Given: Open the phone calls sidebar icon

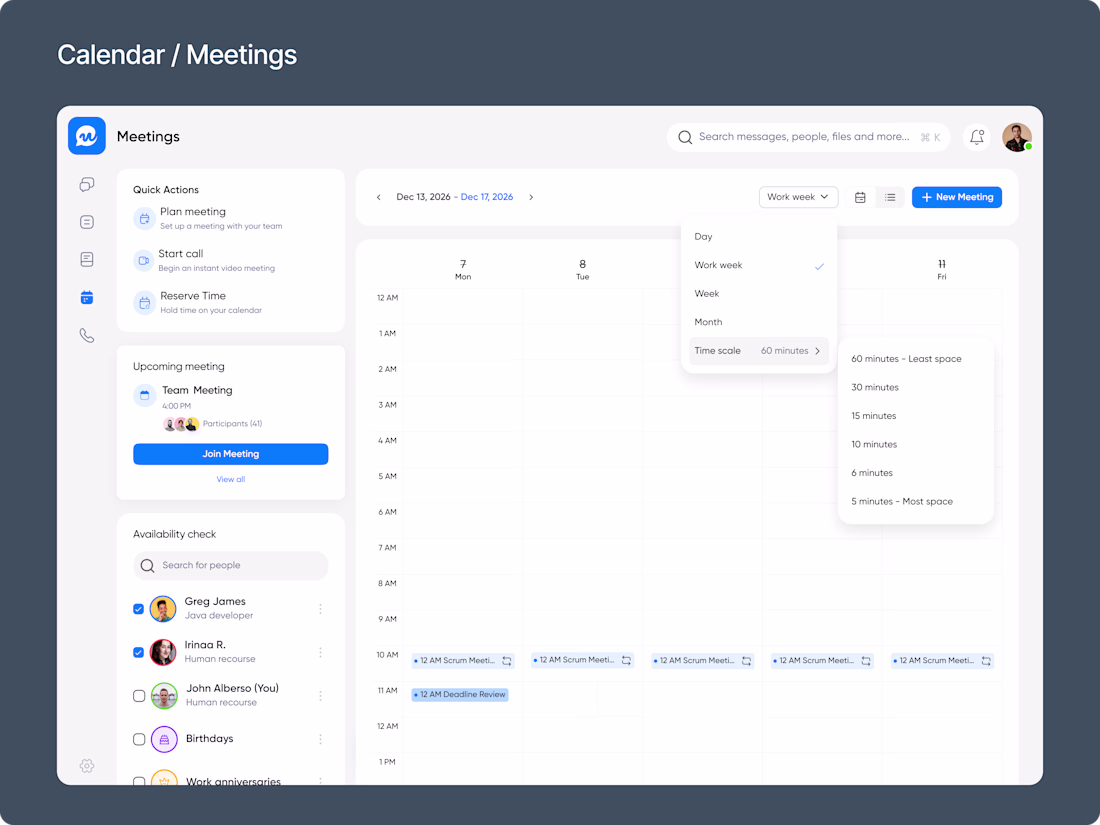Looking at the screenshot, I should coord(87,336).
